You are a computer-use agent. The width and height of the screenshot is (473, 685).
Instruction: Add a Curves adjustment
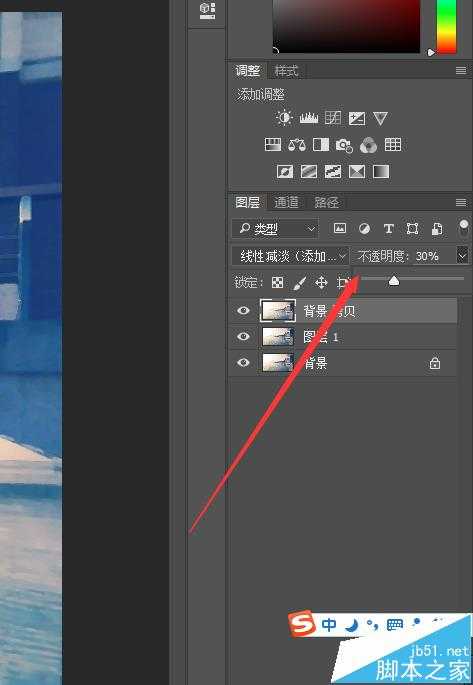click(x=333, y=118)
